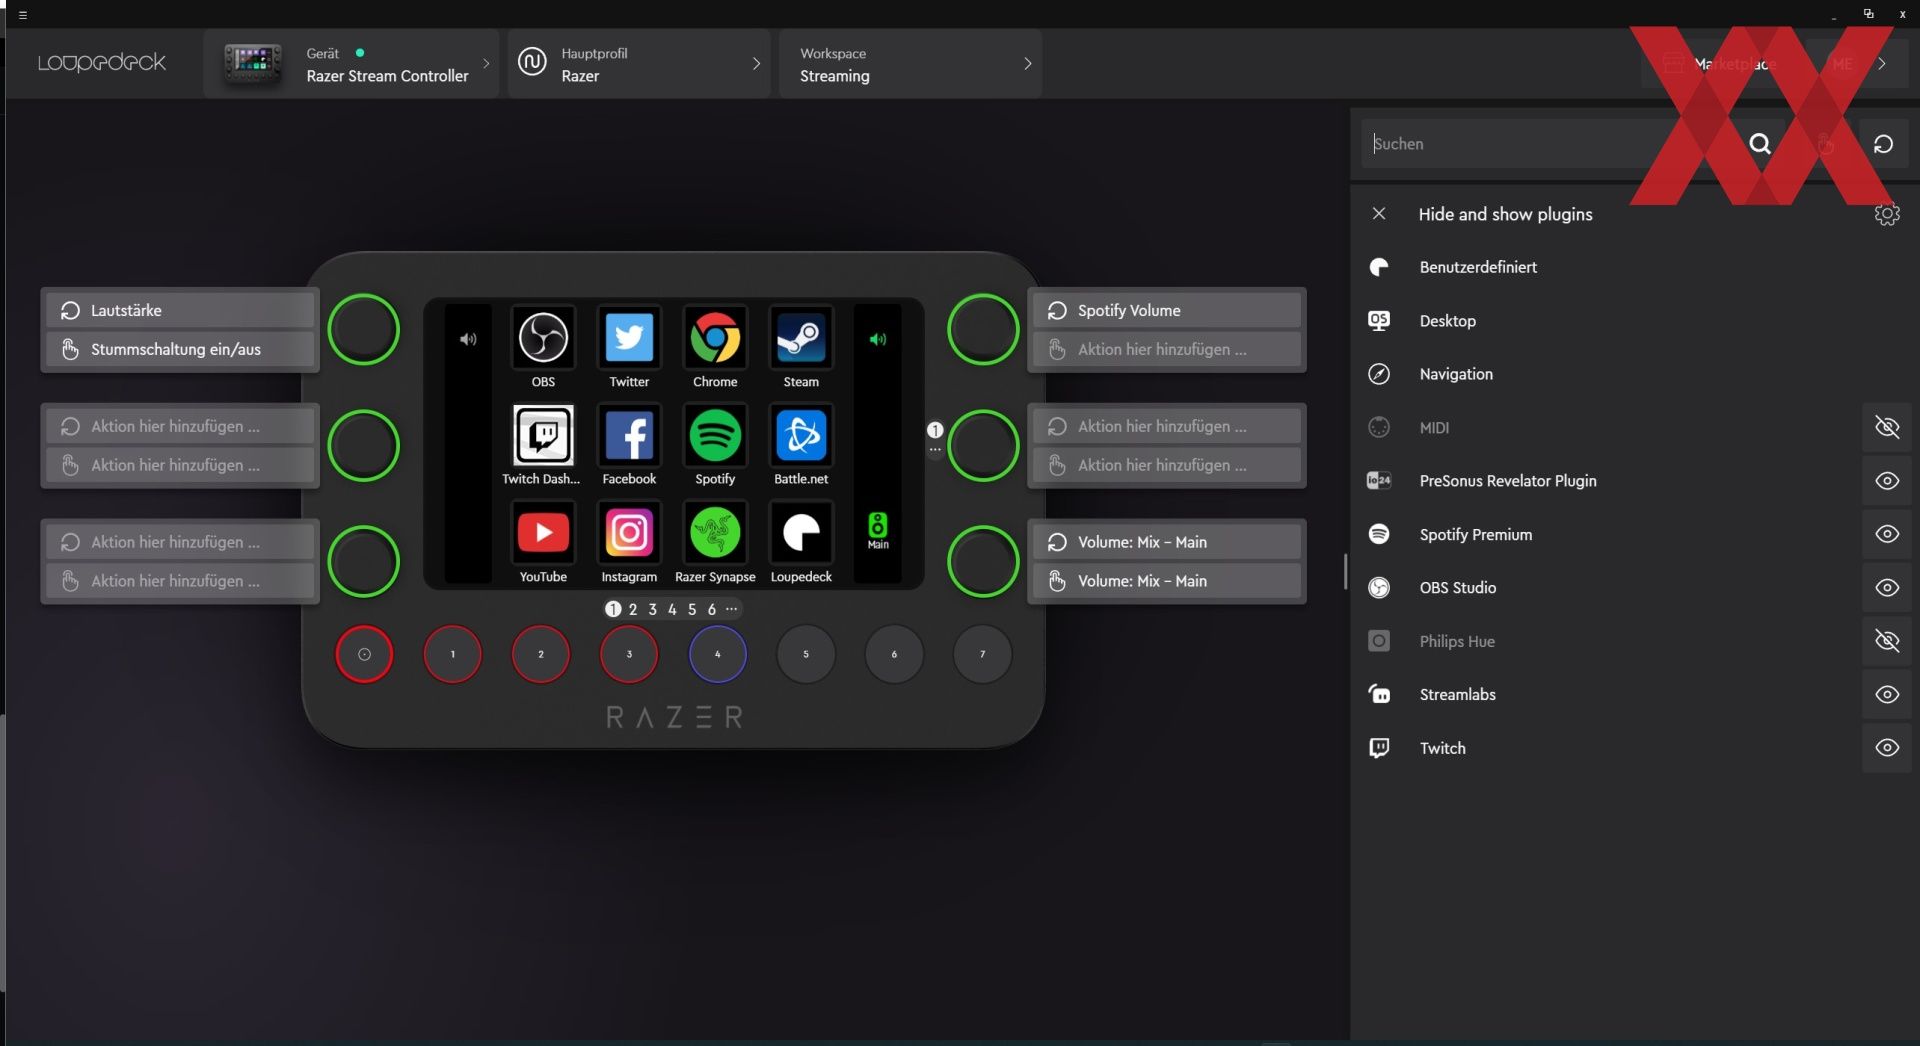This screenshot has width=1920, height=1046.
Task: Add action under Spotify Volume
Action: (x=1167, y=349)
